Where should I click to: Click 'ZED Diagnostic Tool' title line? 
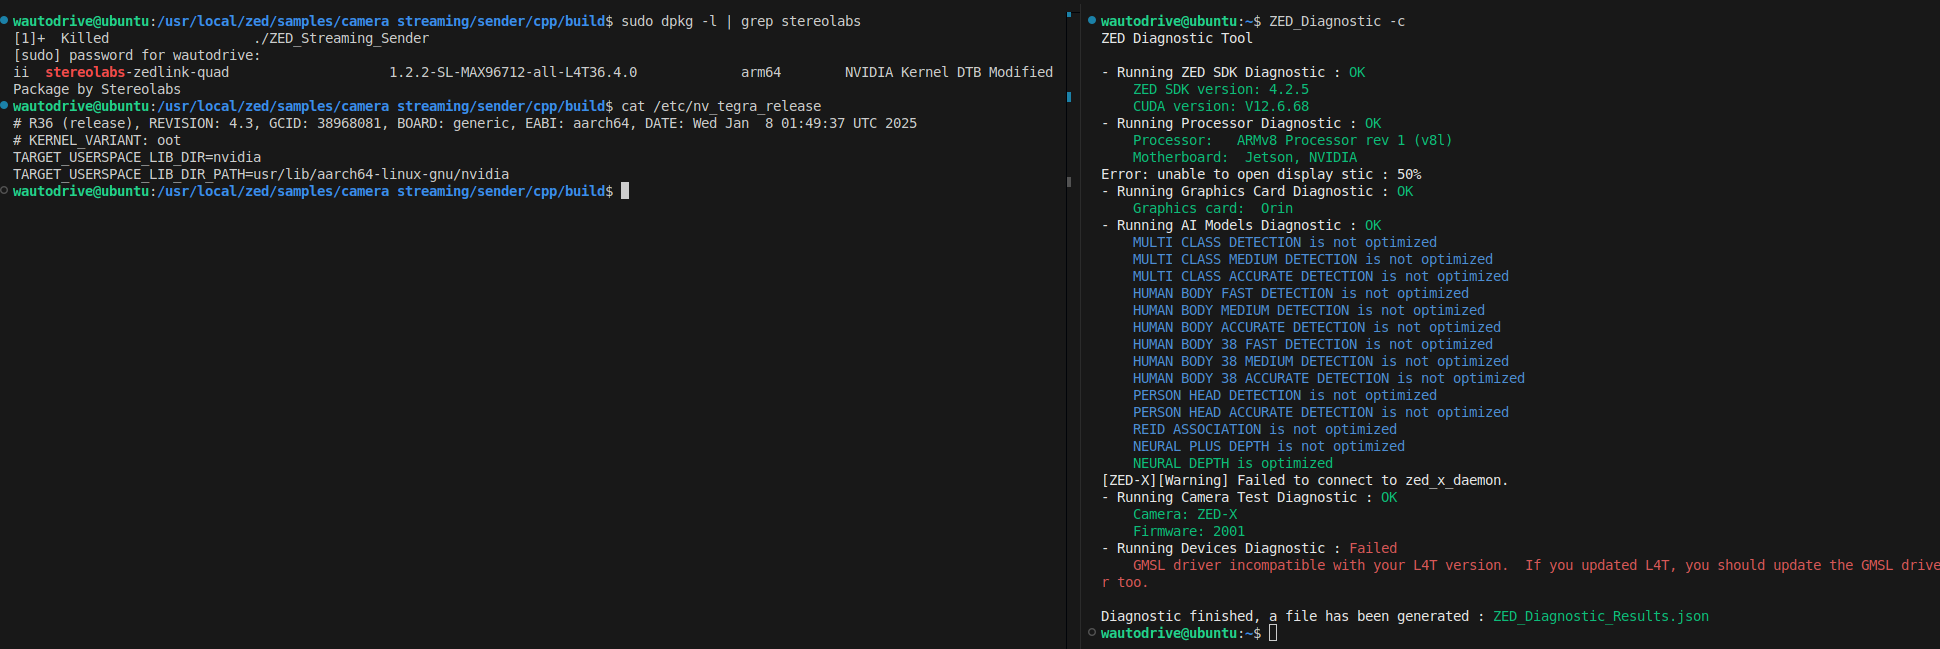[1177, 38]
